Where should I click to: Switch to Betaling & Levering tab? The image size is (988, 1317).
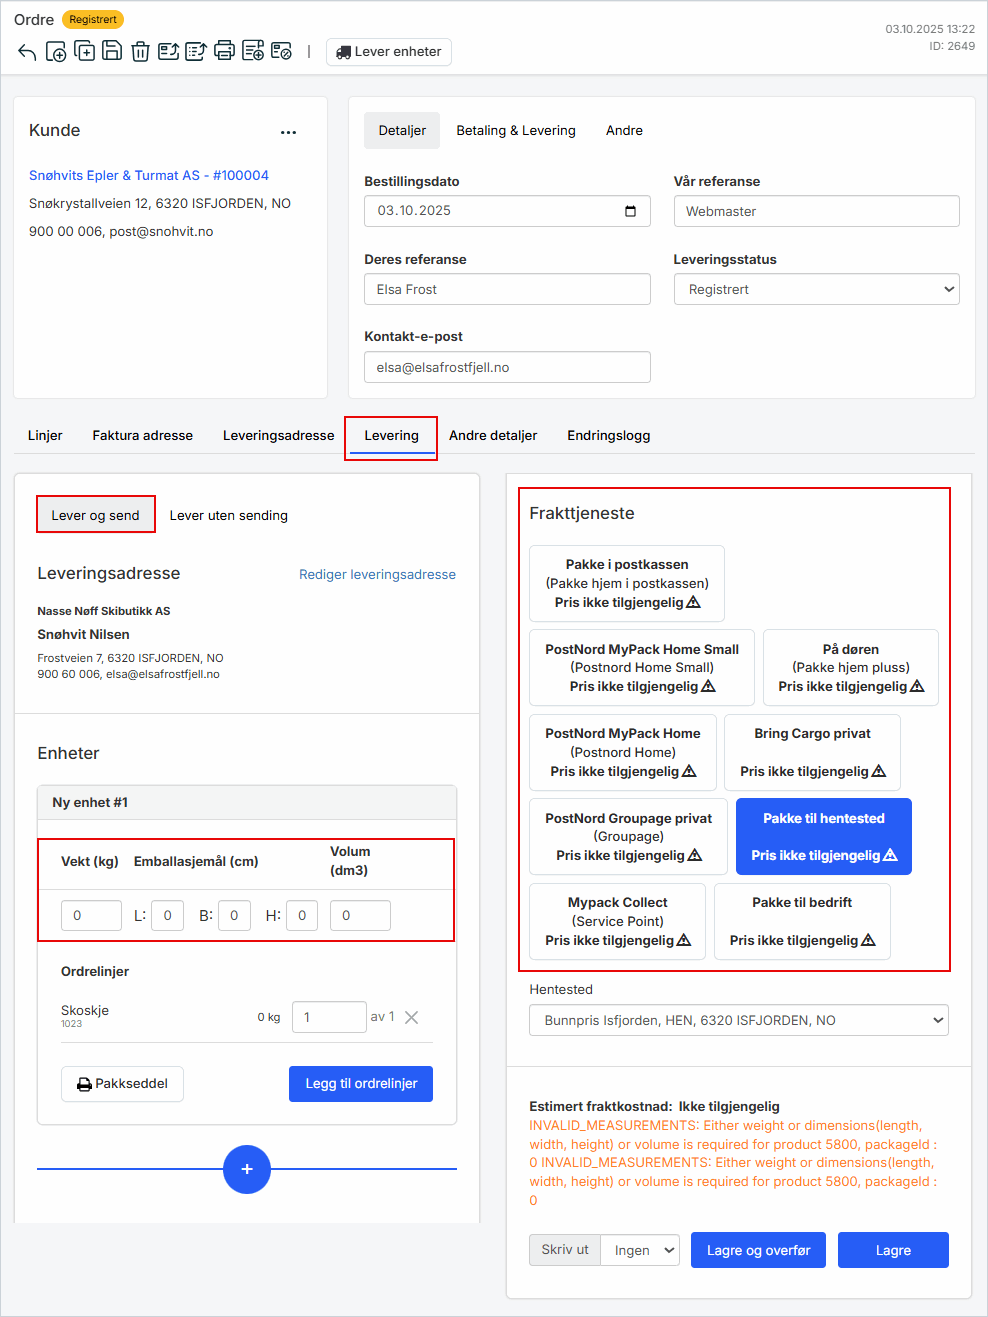(x=516, y=131)
